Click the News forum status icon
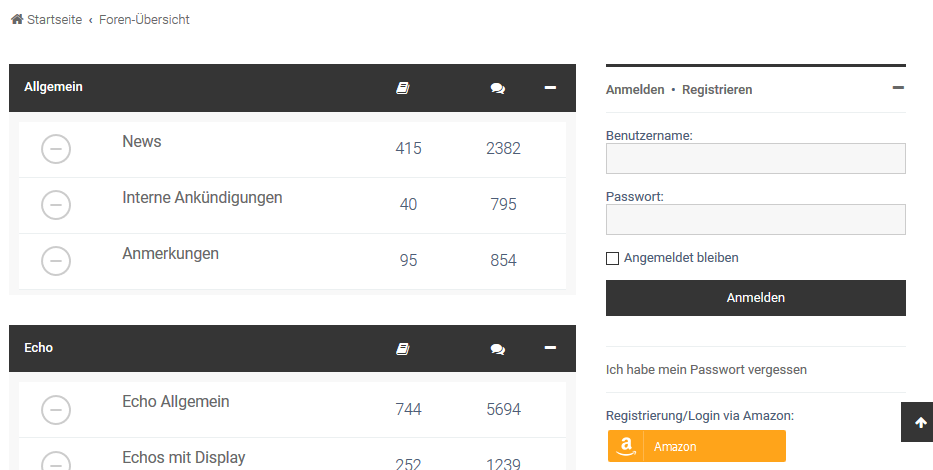The image size is (933, 470). coord(56,149)
